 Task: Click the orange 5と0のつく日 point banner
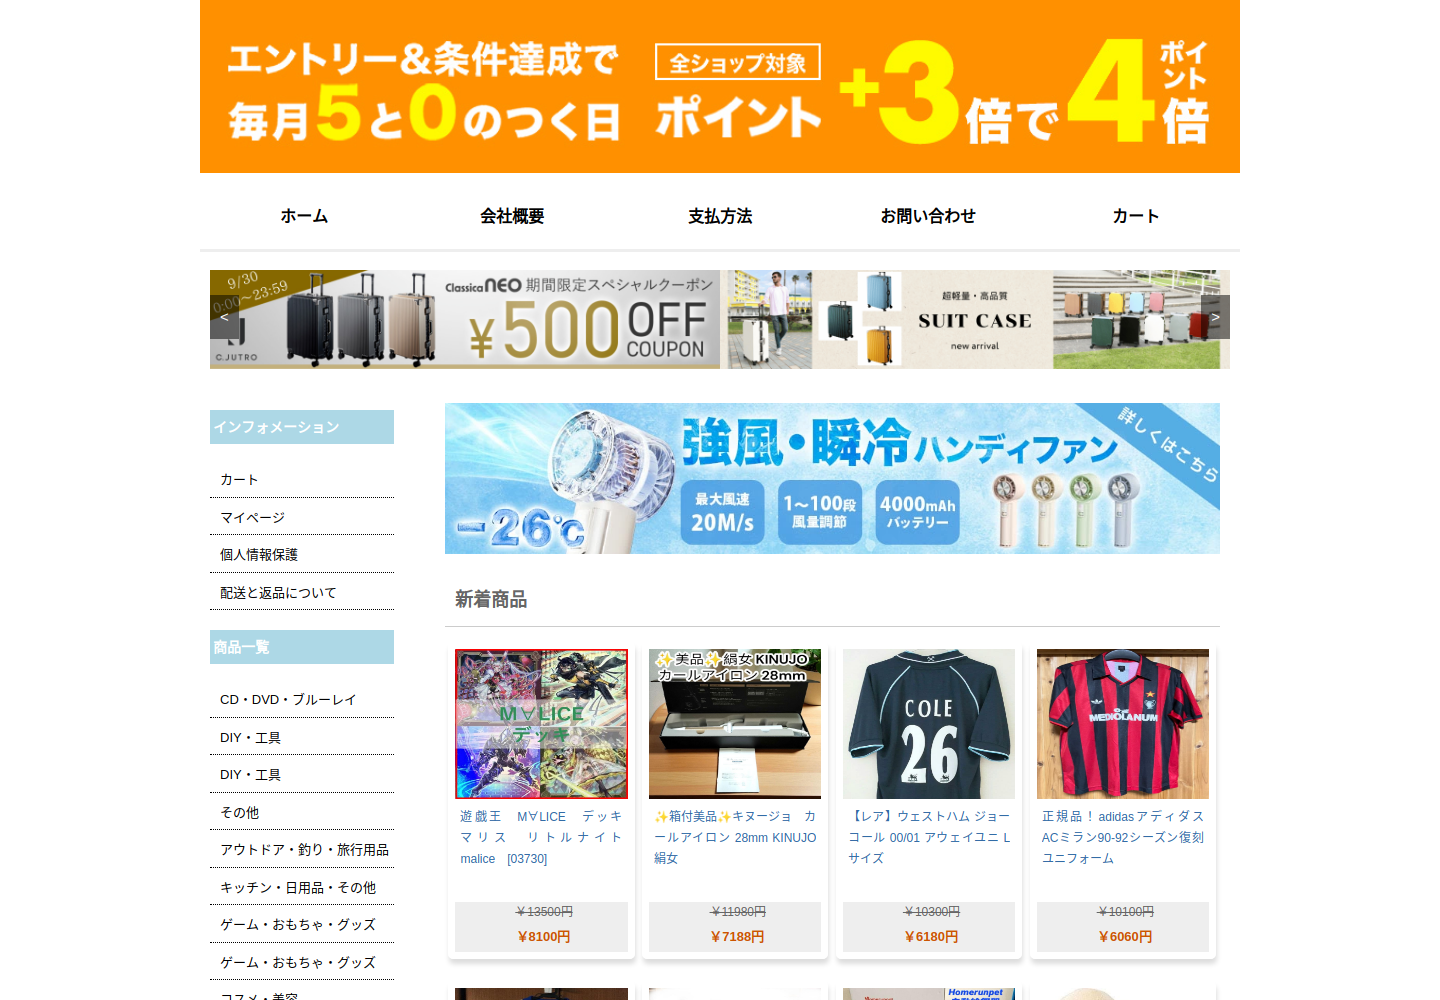pos(720,86)
